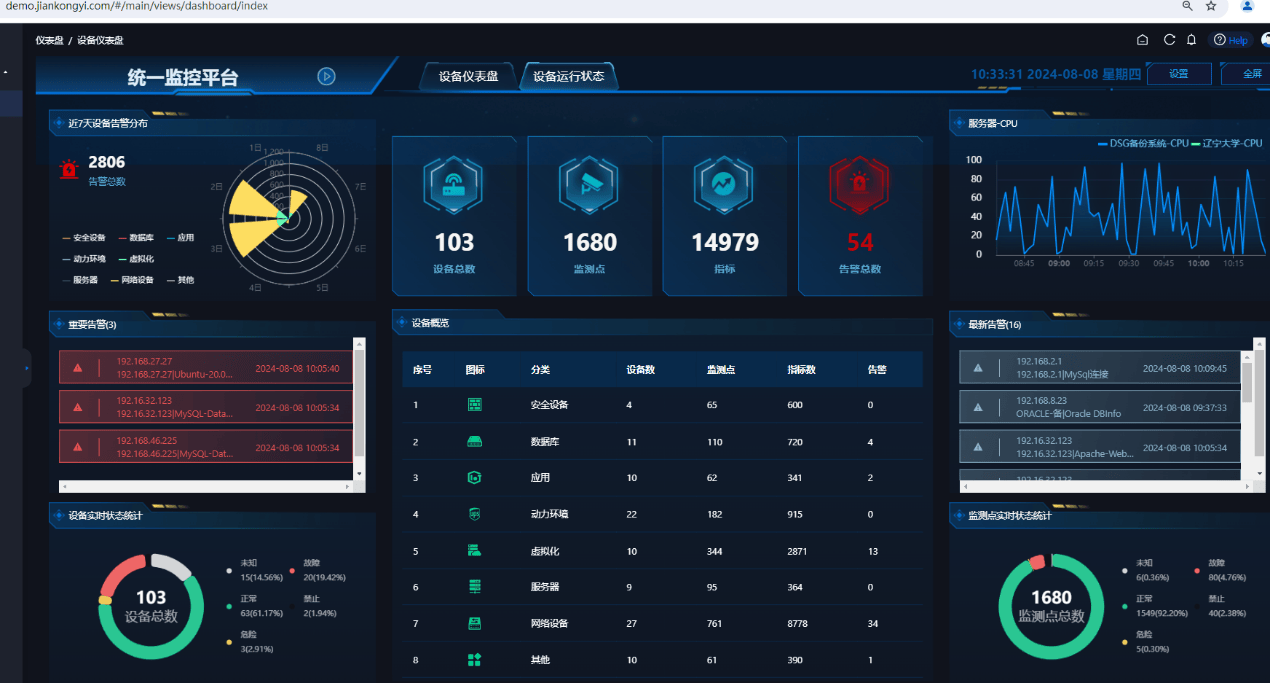1270x683 pixels.
Task: Click the home icon in top bar
Action: 1142,40
